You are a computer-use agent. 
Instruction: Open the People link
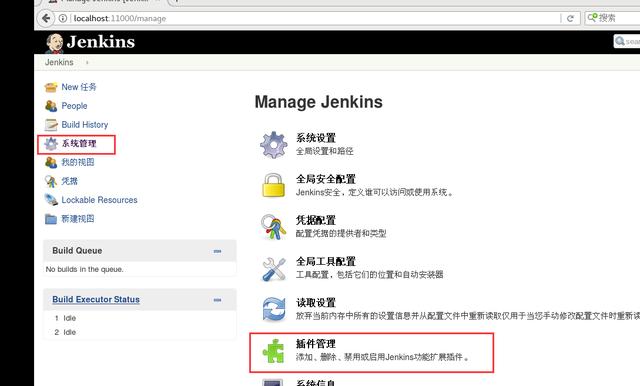(74, 106)
